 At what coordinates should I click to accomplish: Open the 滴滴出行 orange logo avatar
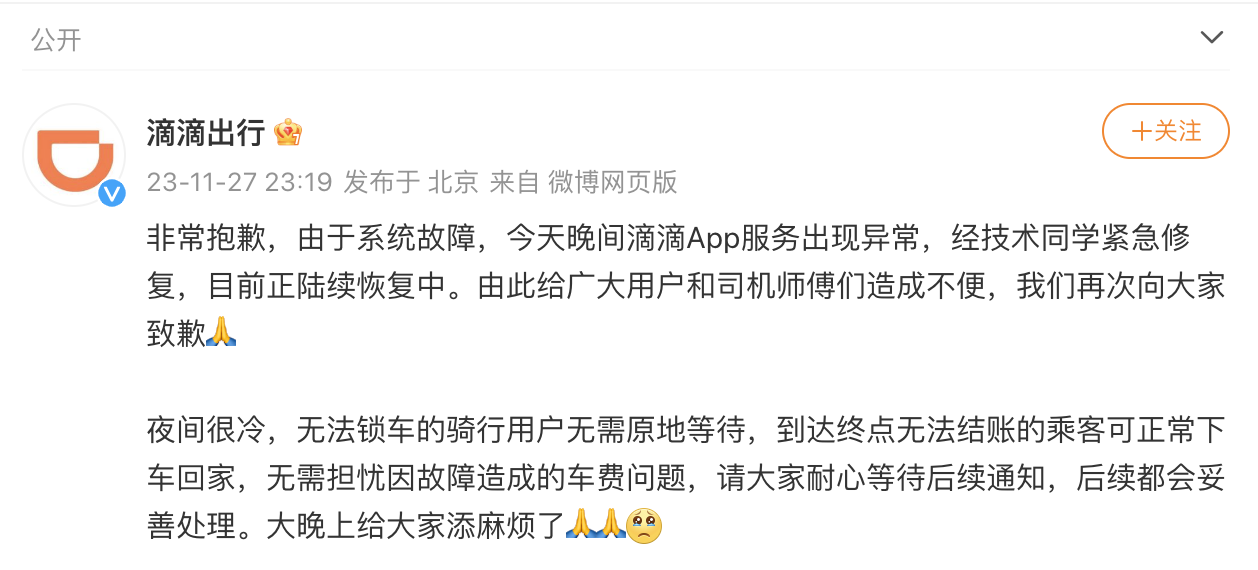tap(75, 155)
